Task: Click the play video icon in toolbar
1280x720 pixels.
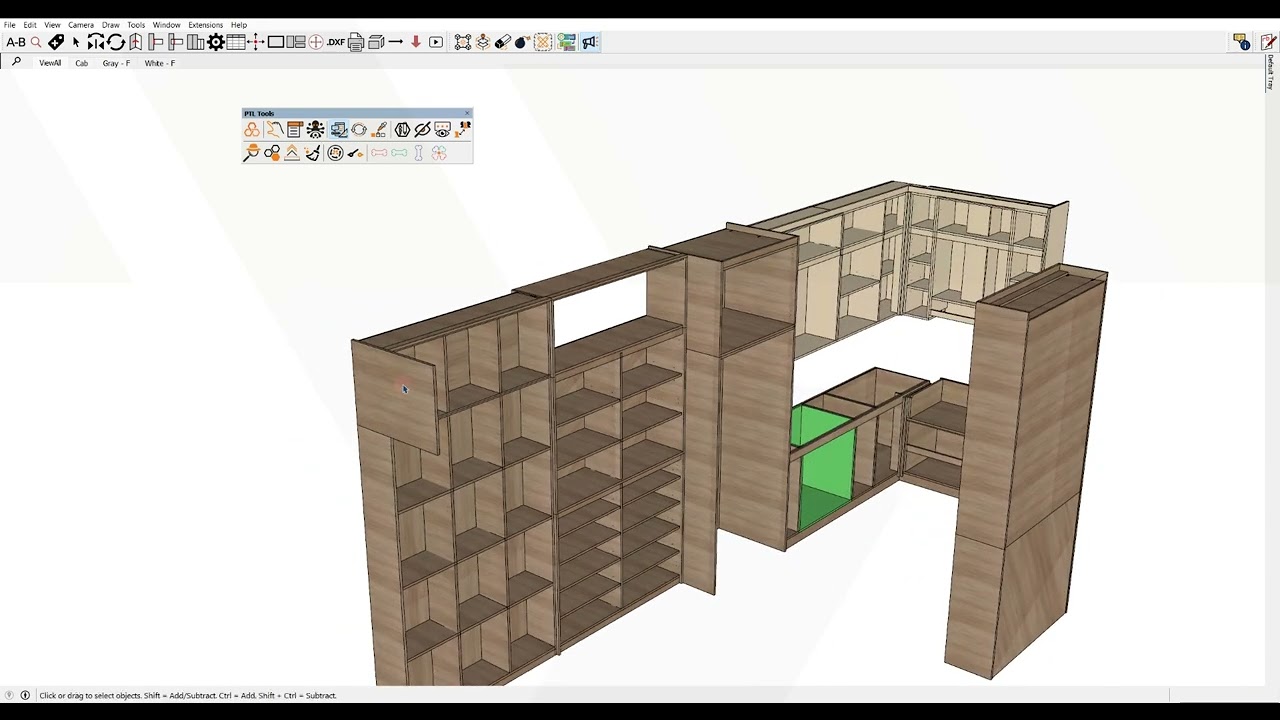Action: (436, 42)
